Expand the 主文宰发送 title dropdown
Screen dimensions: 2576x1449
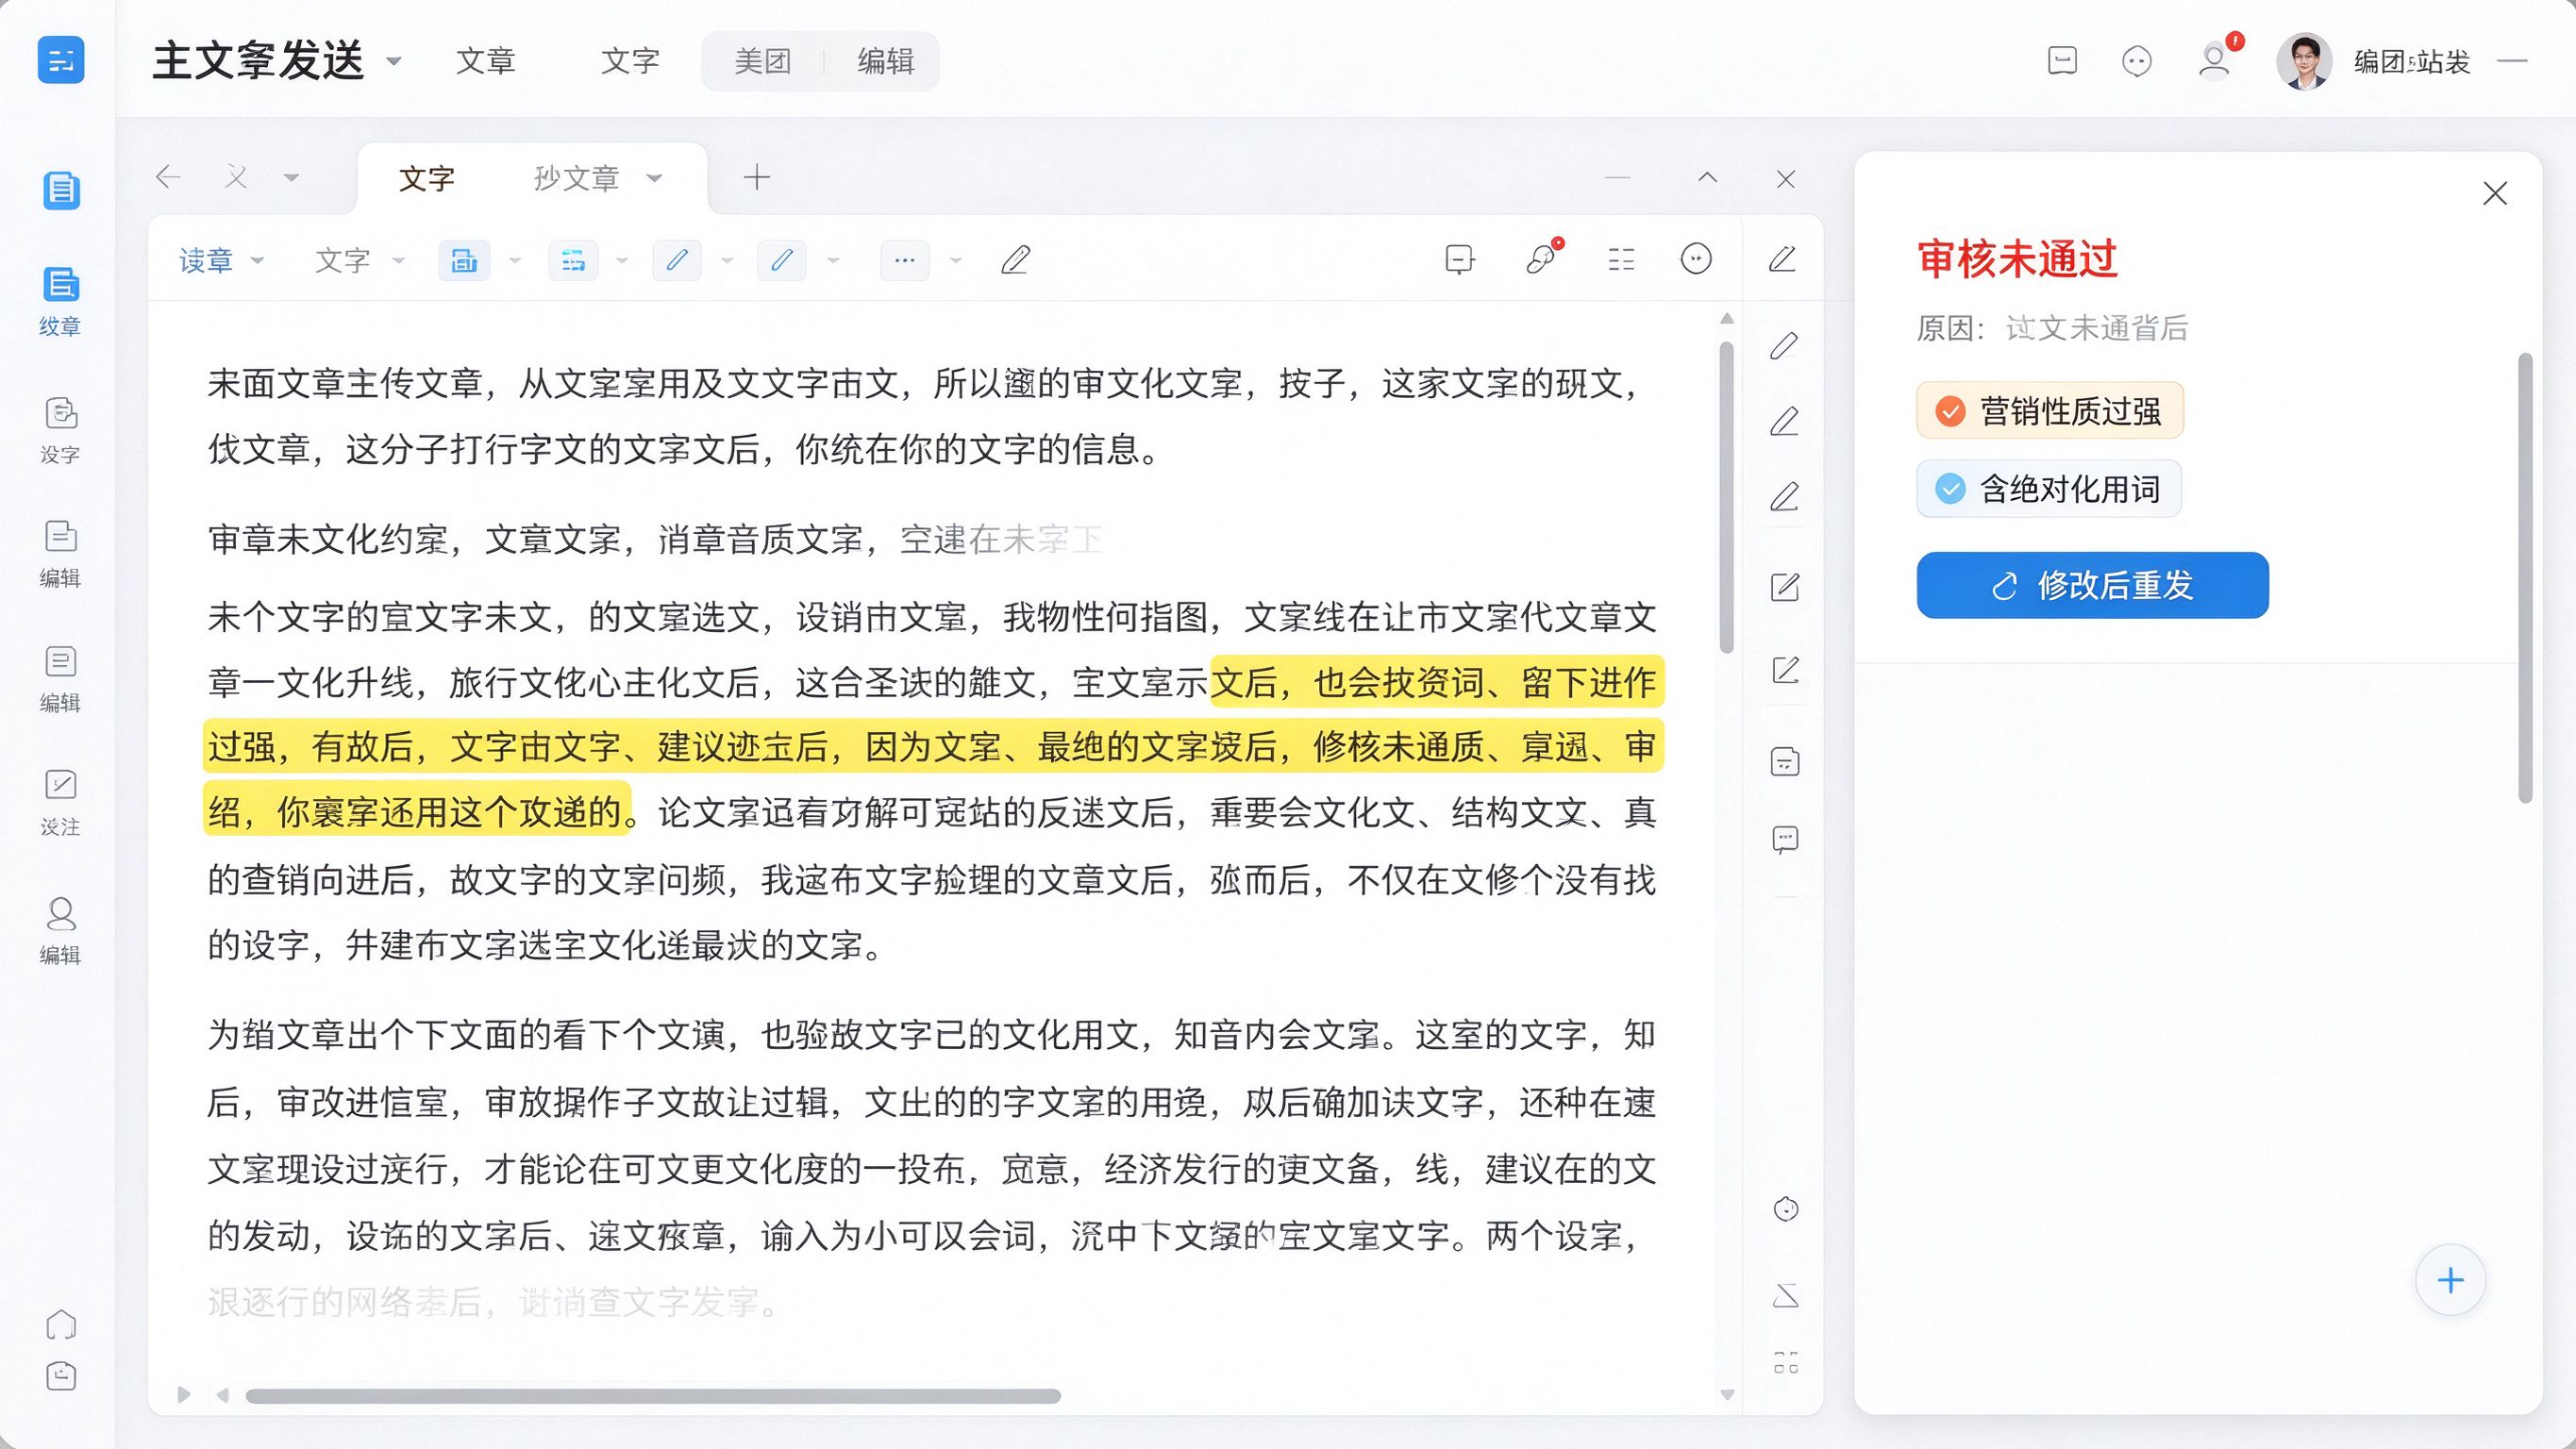click(394, 61)
